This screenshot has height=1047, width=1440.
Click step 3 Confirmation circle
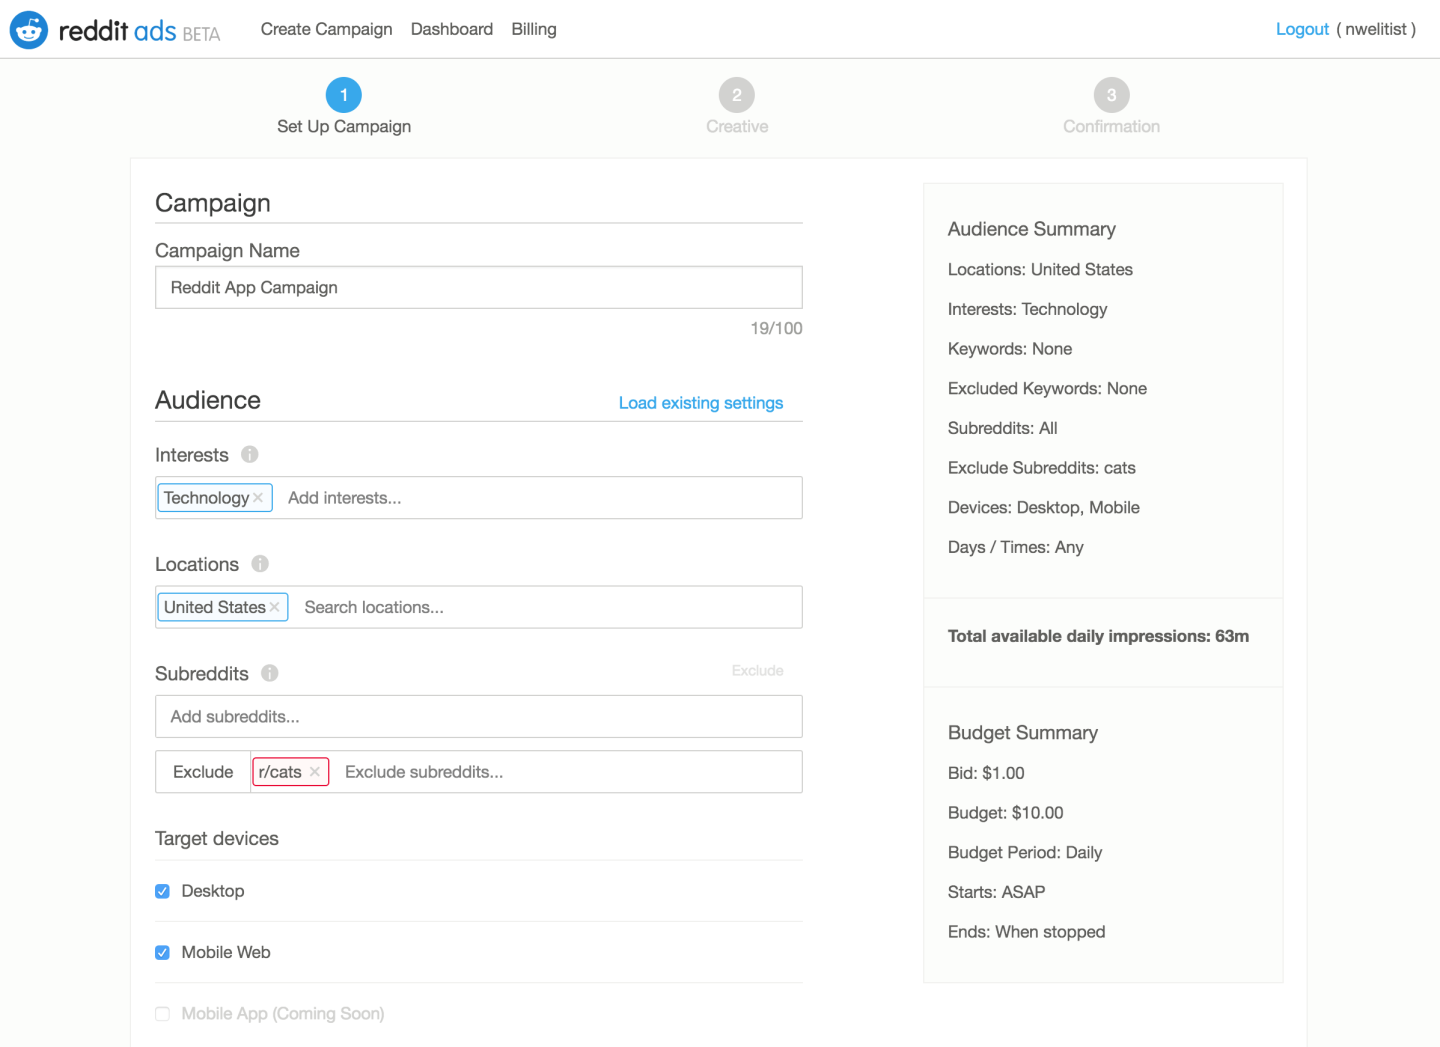[1112, 95]
